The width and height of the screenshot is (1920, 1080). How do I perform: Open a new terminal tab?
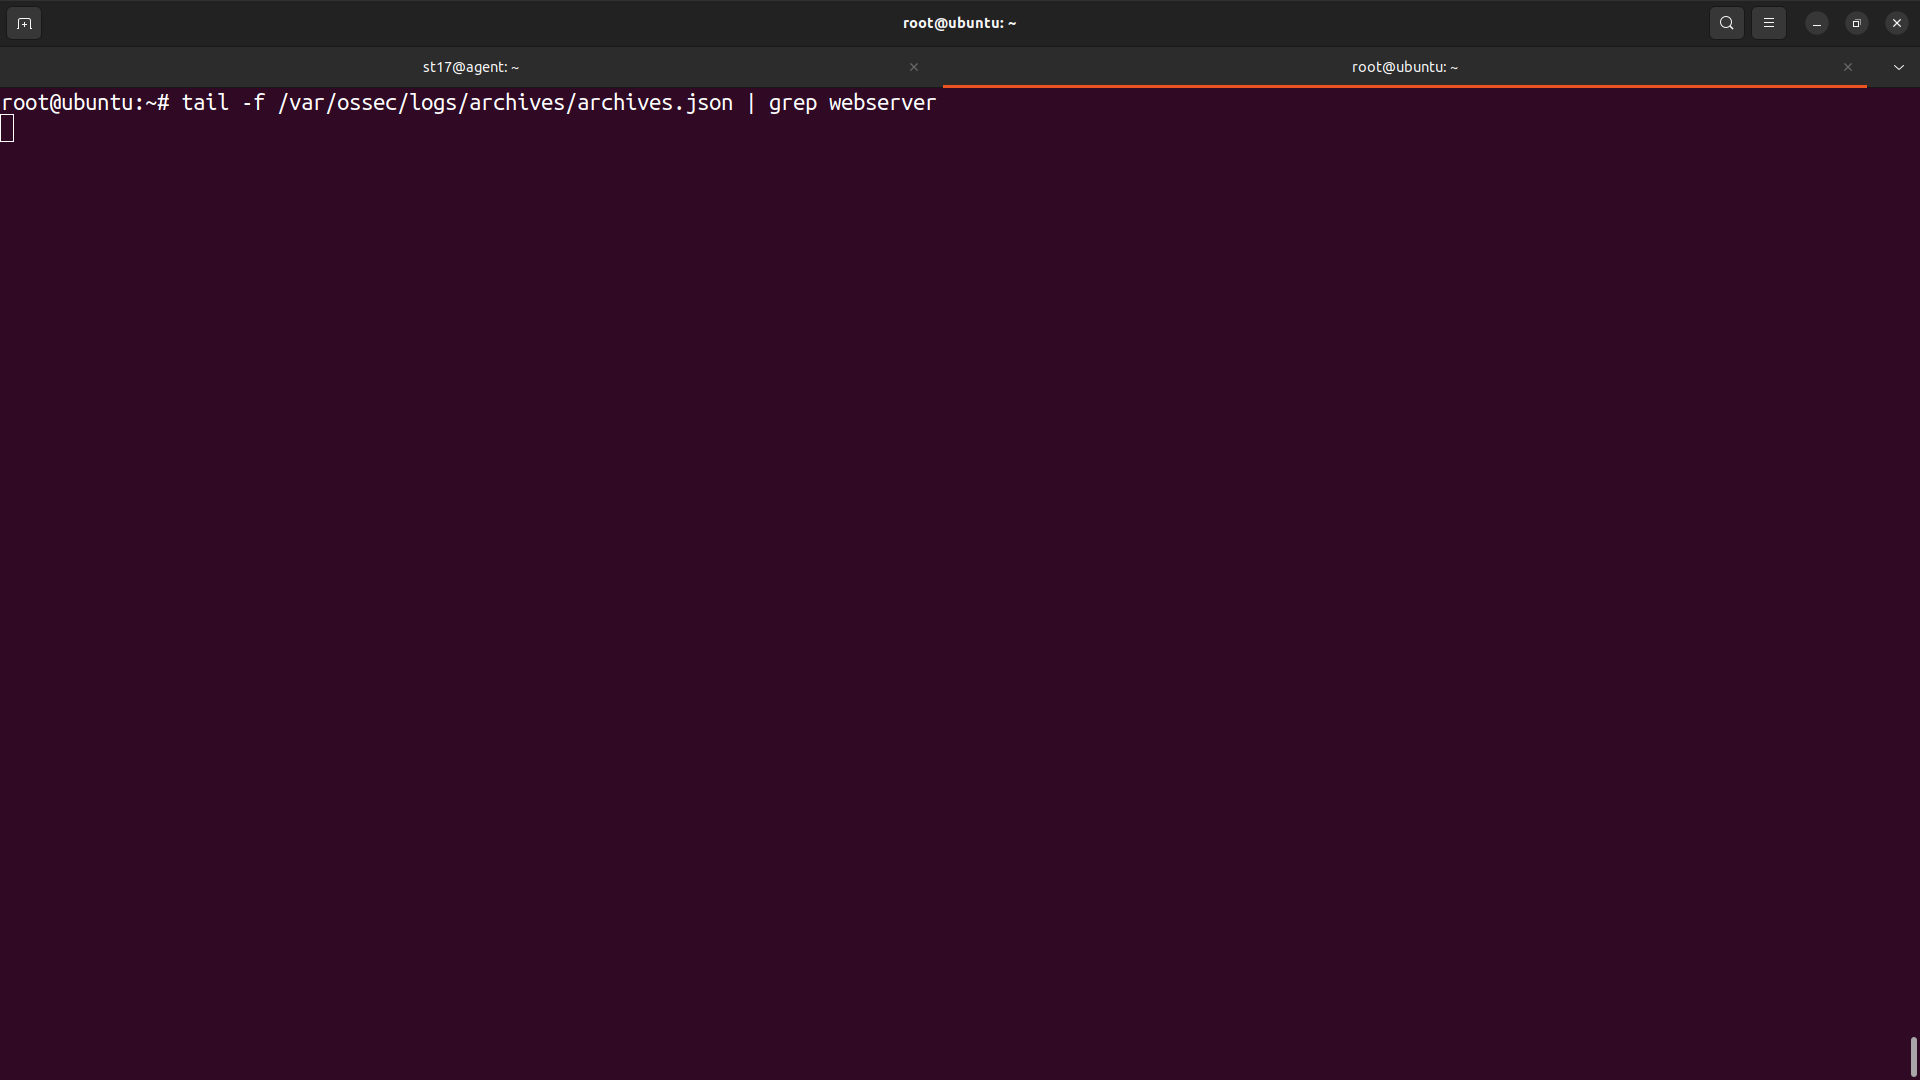pyautogui.click(x=24, y=23)
